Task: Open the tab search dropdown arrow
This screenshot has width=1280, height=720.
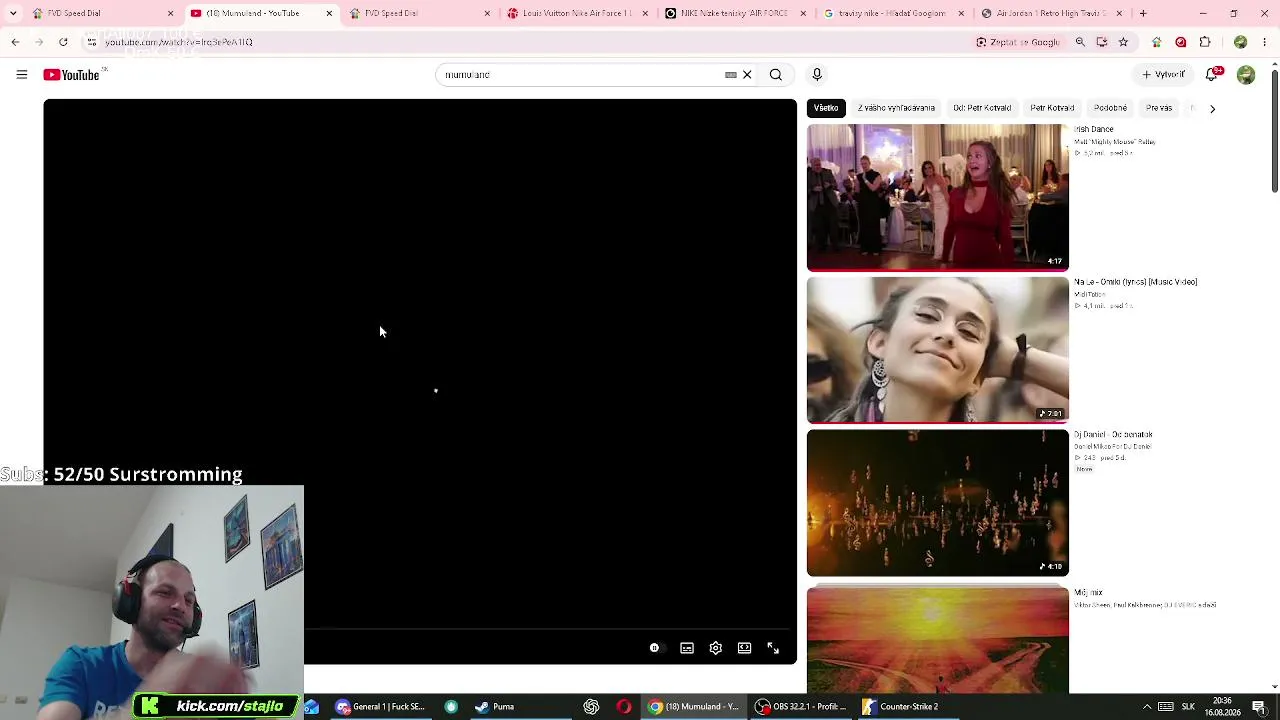Action: (13, 14)
